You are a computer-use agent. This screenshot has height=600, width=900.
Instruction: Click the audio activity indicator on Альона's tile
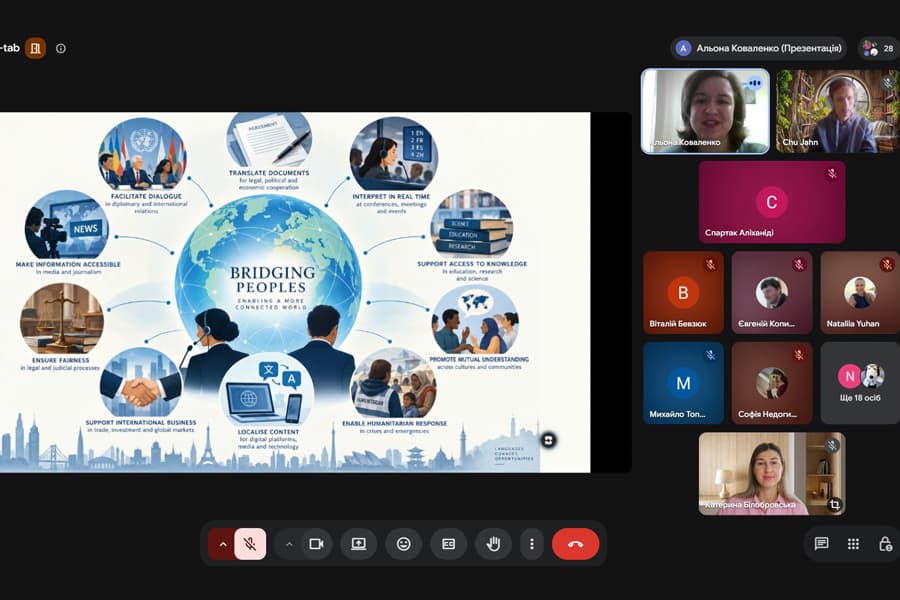tap(754, 84)
